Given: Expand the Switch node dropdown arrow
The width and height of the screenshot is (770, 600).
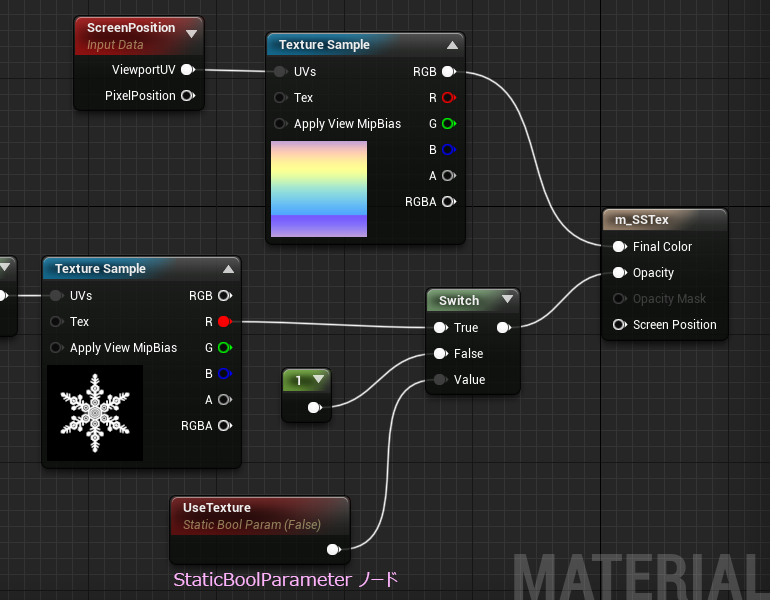Looking at the screenshot, I should [507, 299].
